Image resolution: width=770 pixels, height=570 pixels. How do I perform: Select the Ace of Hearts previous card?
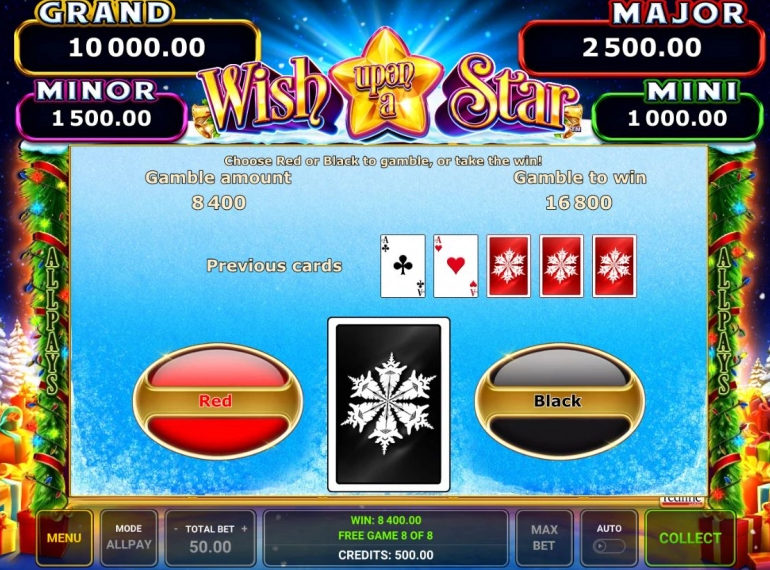(456, 266)
